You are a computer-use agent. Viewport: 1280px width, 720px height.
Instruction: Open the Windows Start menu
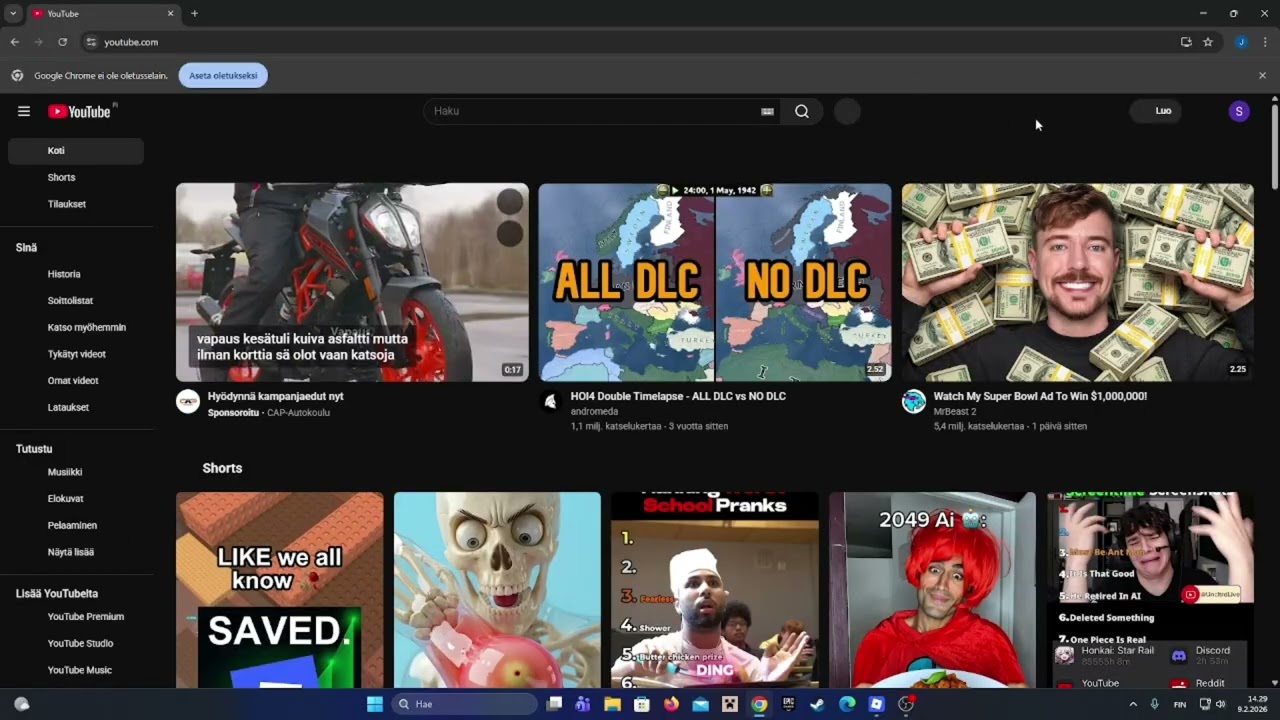(375, 704)
